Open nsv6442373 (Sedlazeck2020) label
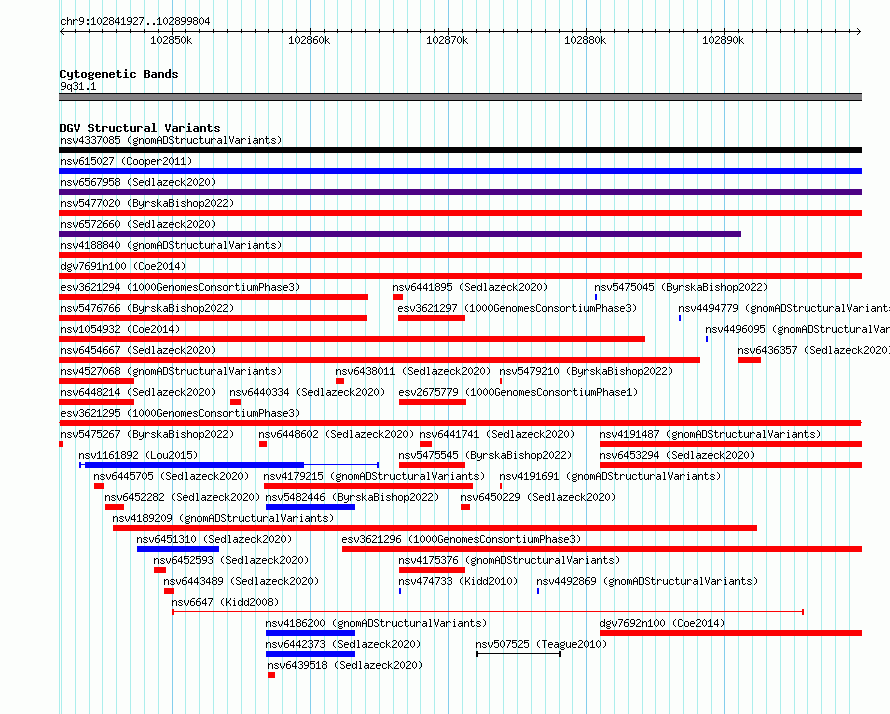Screen dimensions: 890x714 [x=343, y=644]
